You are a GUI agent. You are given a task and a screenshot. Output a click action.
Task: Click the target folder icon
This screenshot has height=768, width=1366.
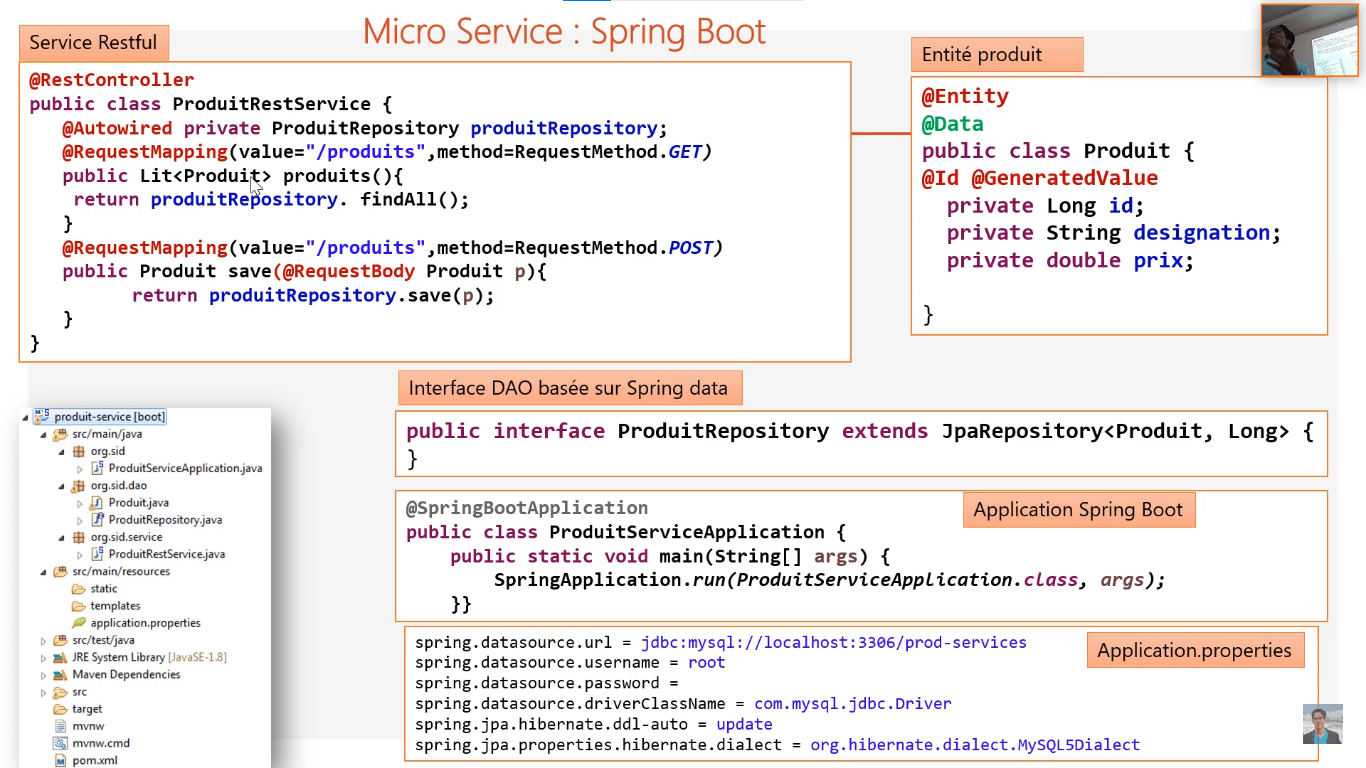[61, 709]
